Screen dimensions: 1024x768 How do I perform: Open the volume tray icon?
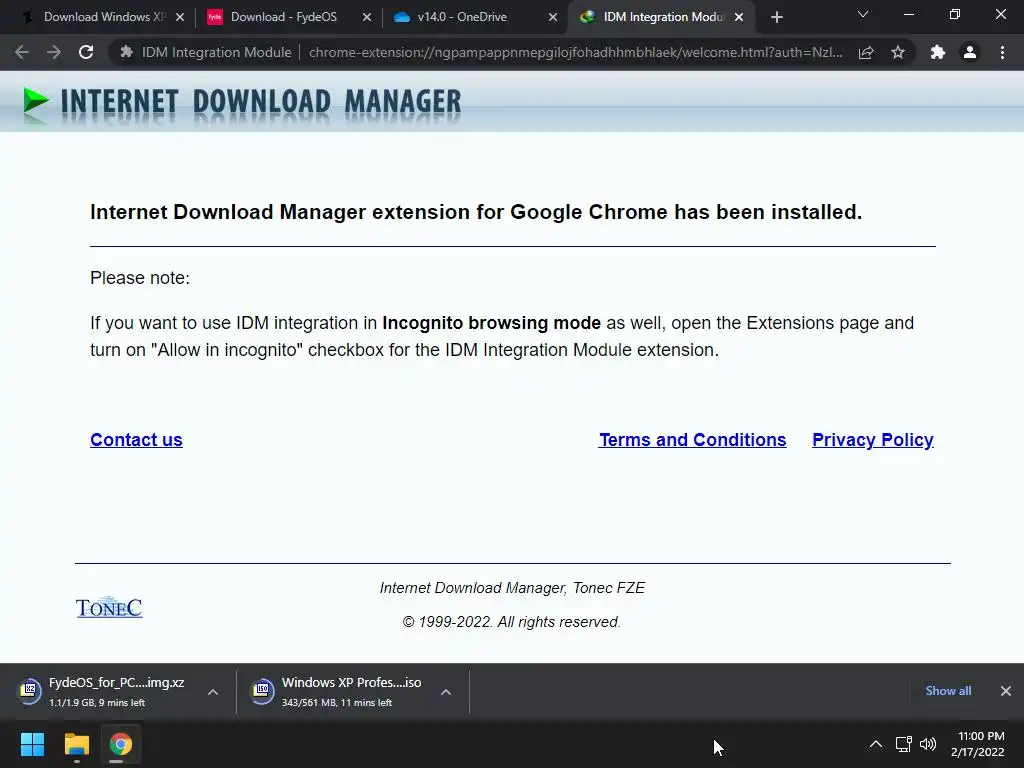pos(927,744)
